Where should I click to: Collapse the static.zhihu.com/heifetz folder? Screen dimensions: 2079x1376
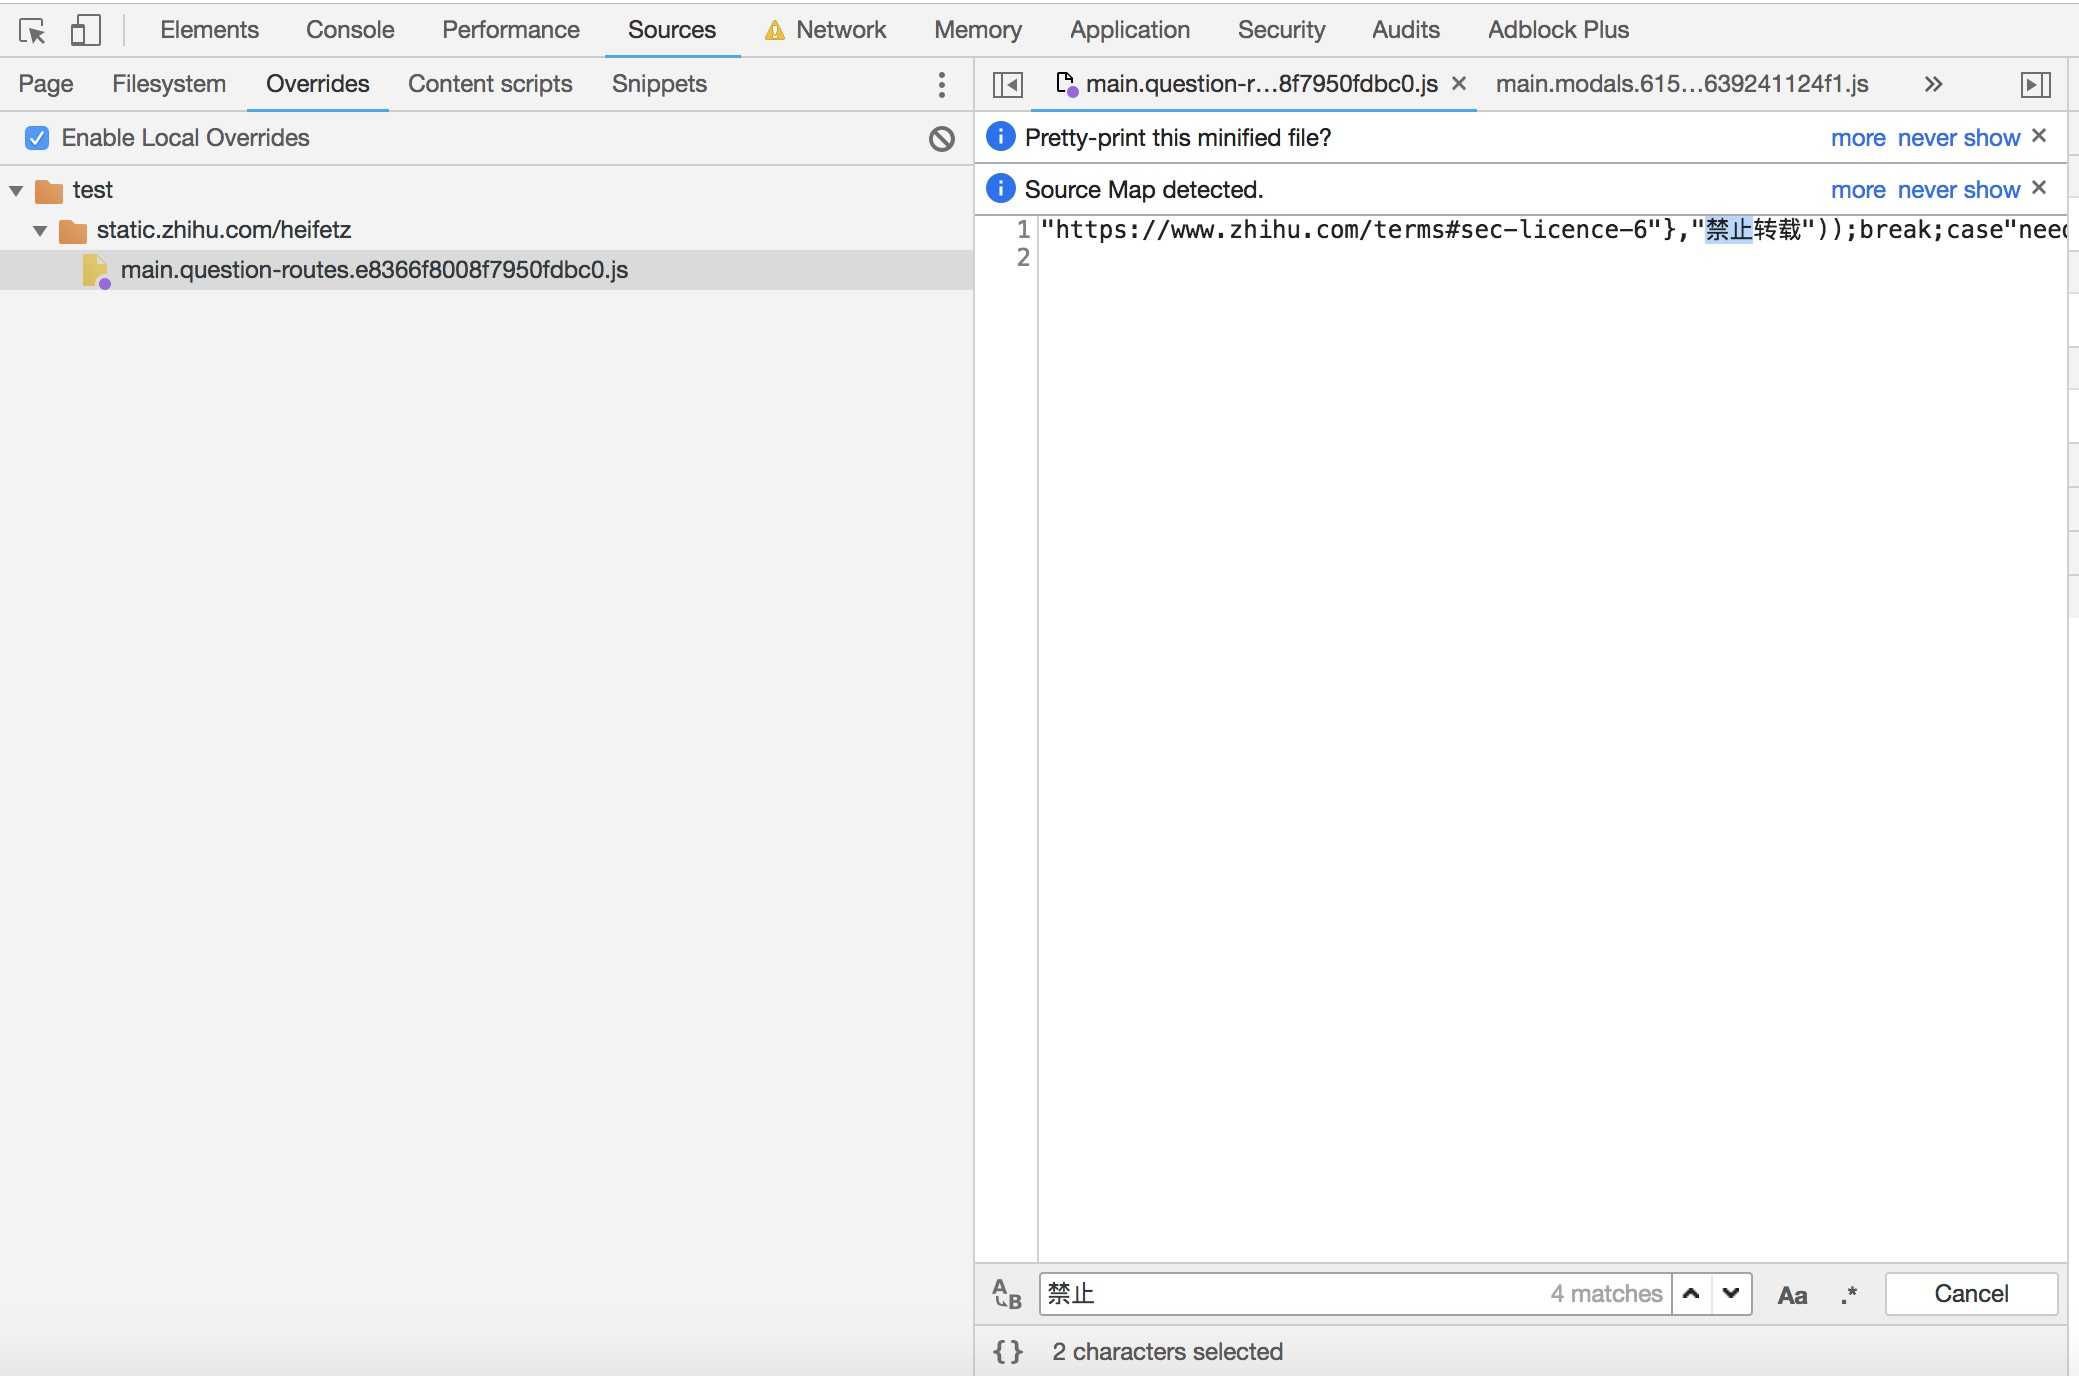(40, 230)
